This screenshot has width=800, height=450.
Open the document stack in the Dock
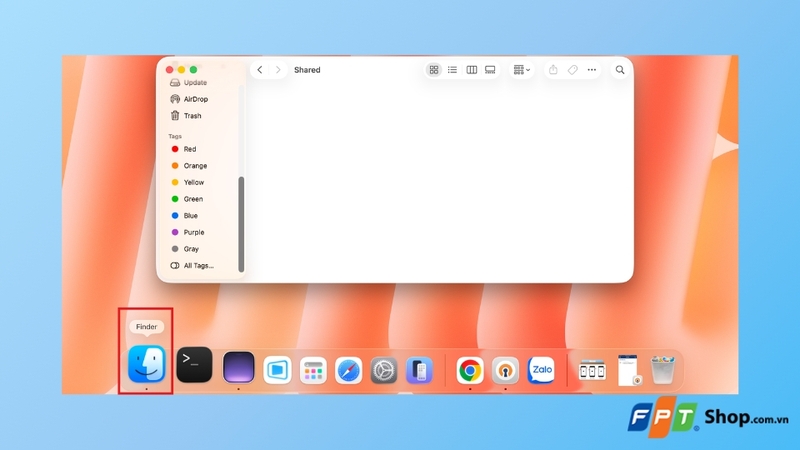629,370
